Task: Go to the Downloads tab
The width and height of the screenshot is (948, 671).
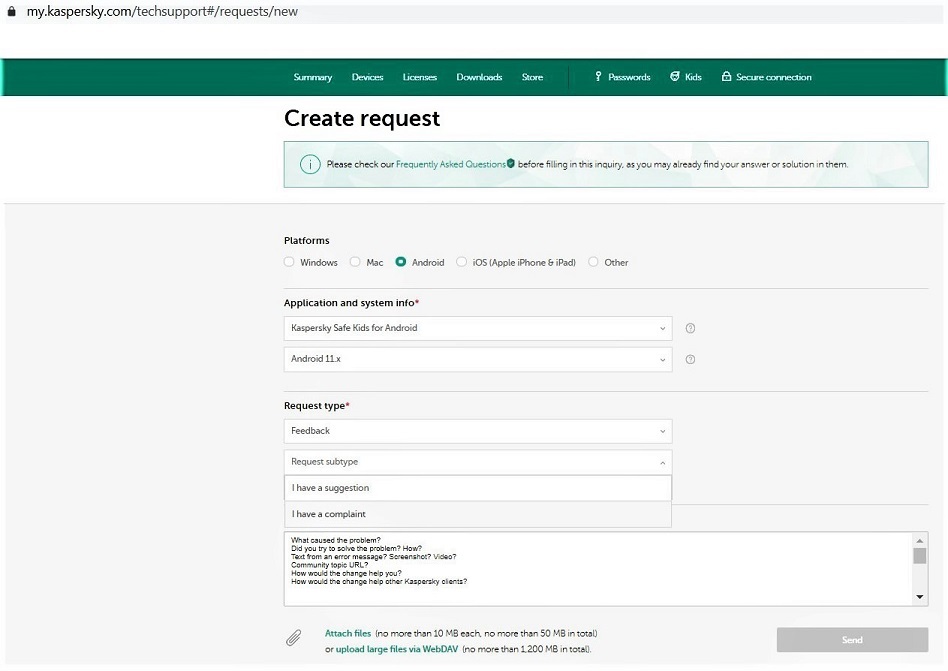Action: (479, 77)
